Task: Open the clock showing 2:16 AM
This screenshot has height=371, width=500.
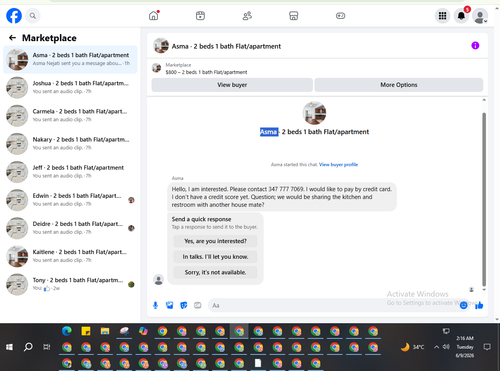Action: click(x=465, y=347)
